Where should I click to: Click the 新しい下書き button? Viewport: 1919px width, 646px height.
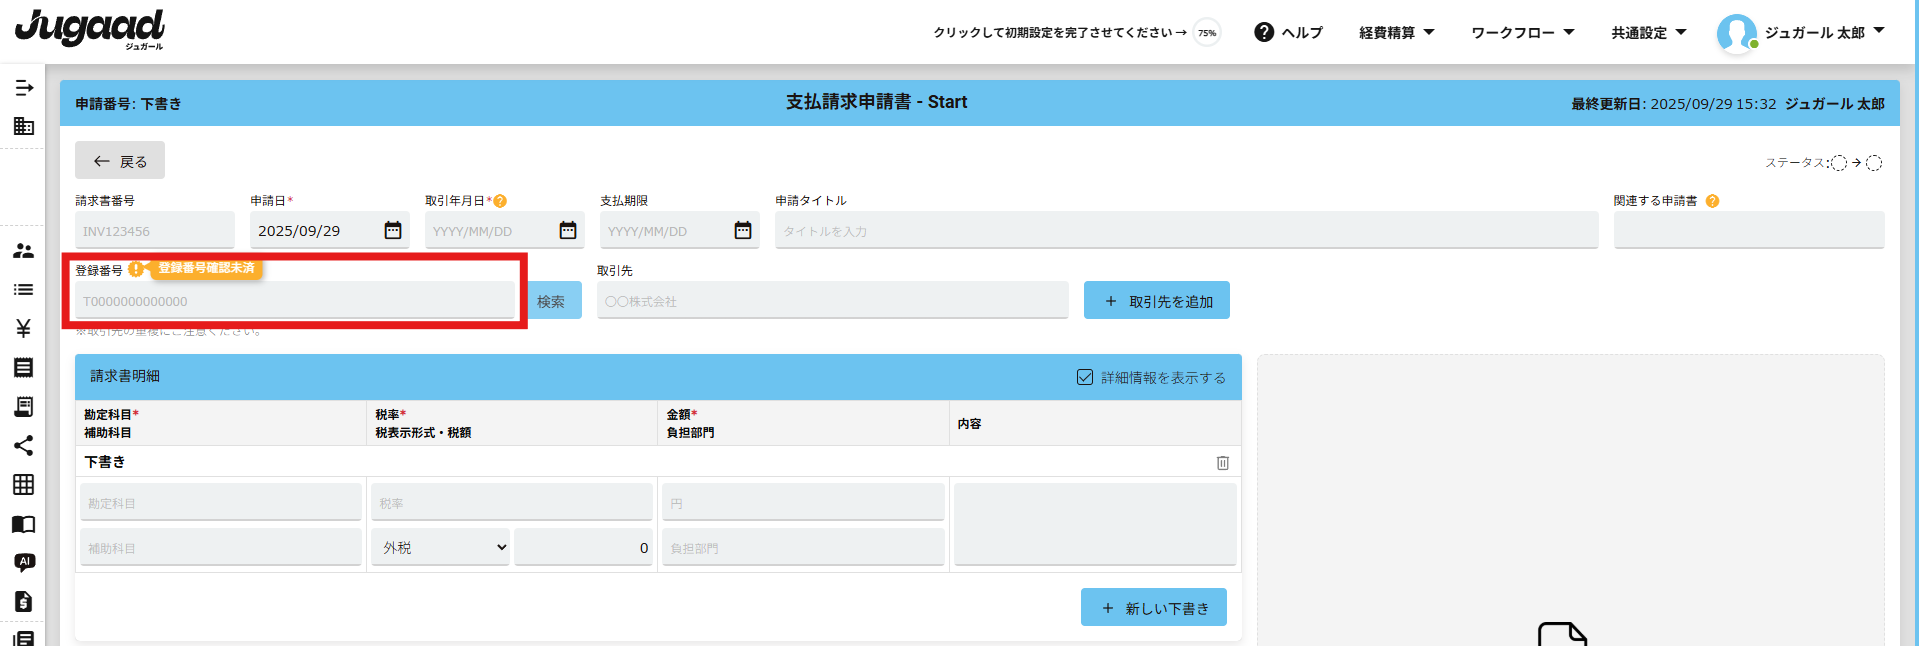tap(1153, 608)
